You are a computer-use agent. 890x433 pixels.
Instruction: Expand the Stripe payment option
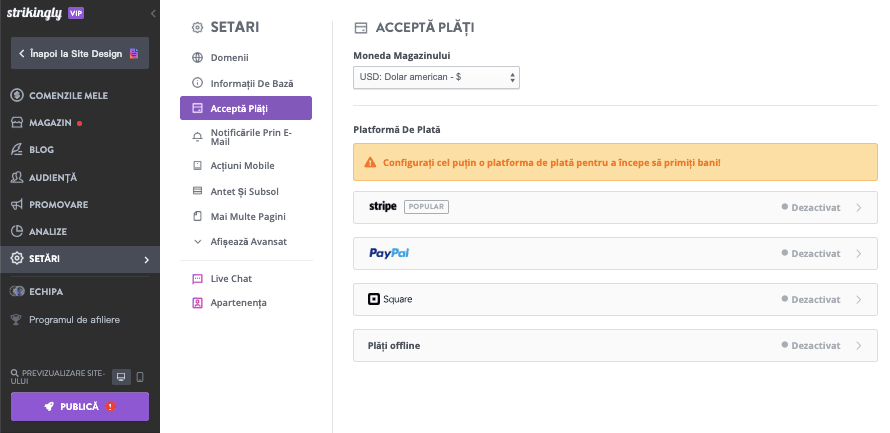[x=615, y=207]
